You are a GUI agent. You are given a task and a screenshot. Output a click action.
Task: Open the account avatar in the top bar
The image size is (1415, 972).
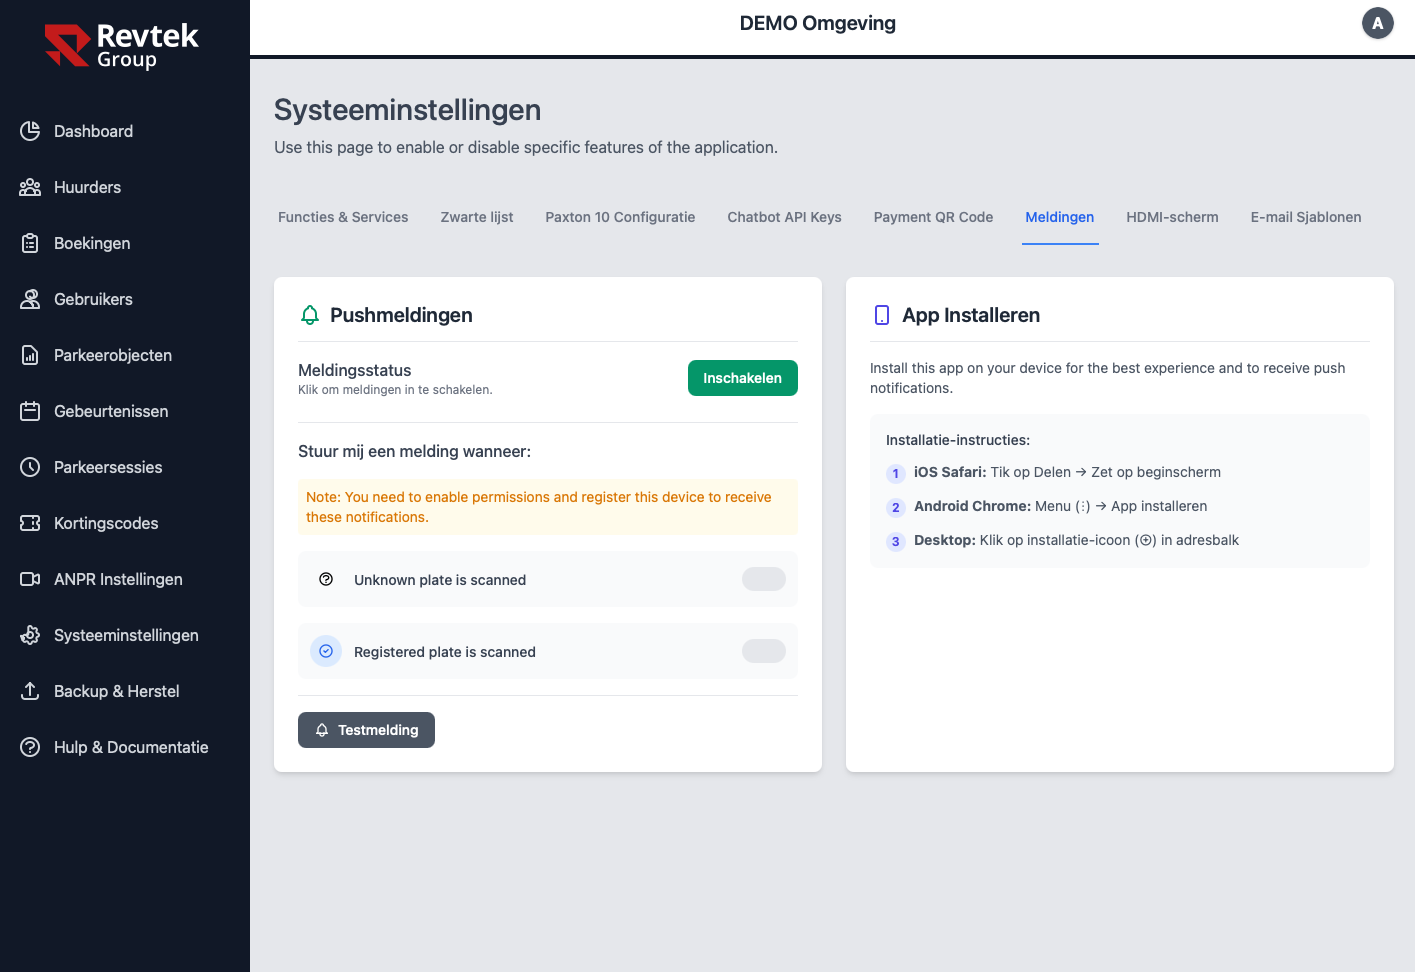(1377, 23)
